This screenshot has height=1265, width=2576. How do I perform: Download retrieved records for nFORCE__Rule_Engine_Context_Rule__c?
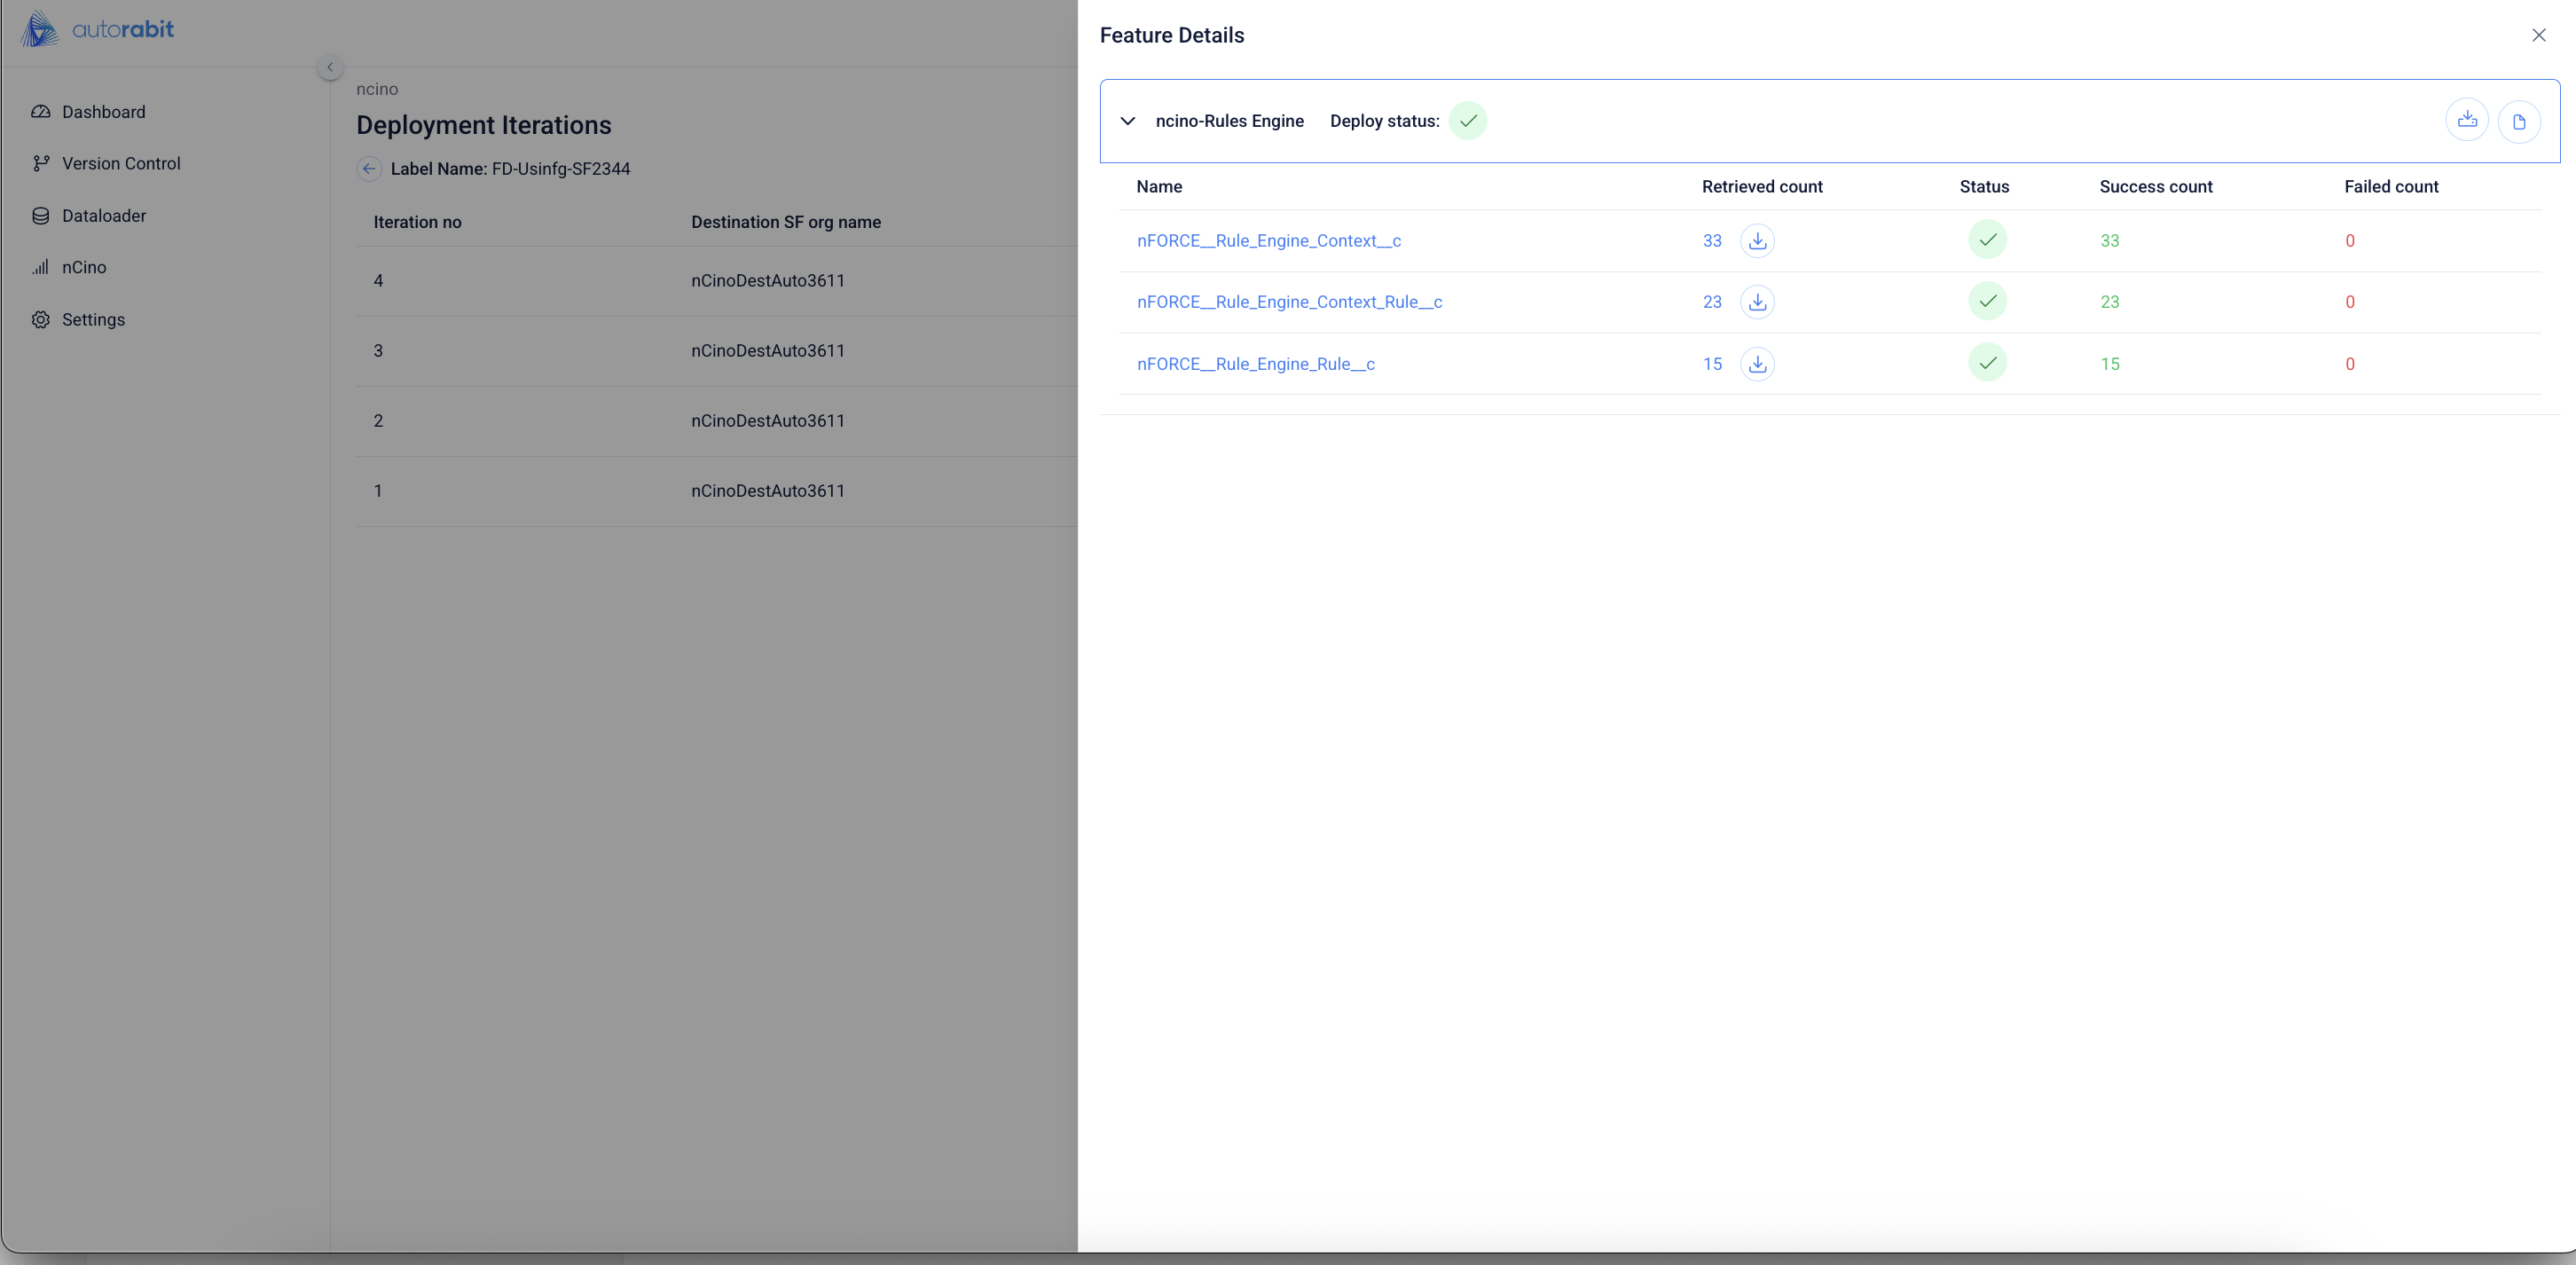point(1757,302)
